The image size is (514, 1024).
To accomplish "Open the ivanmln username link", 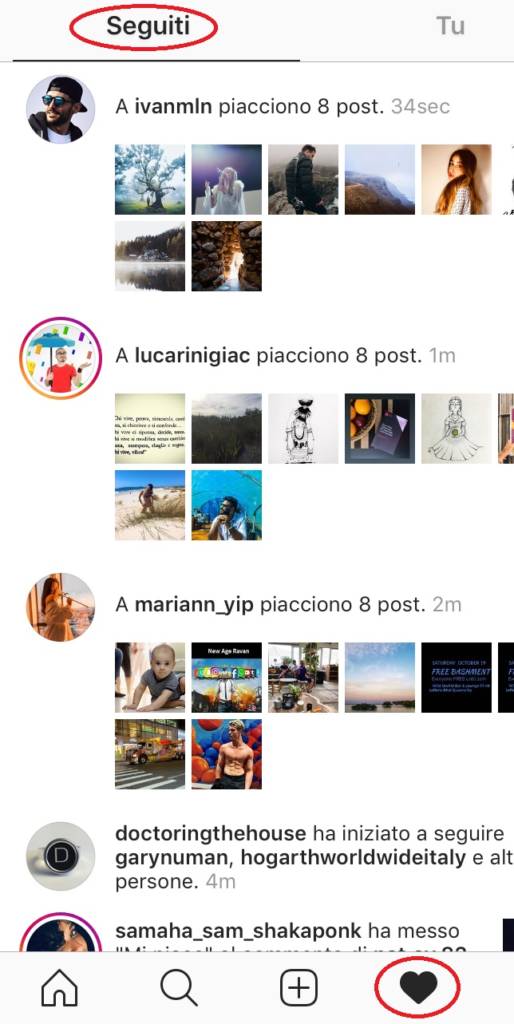I will pyautogui.click(x=173, y=106).
